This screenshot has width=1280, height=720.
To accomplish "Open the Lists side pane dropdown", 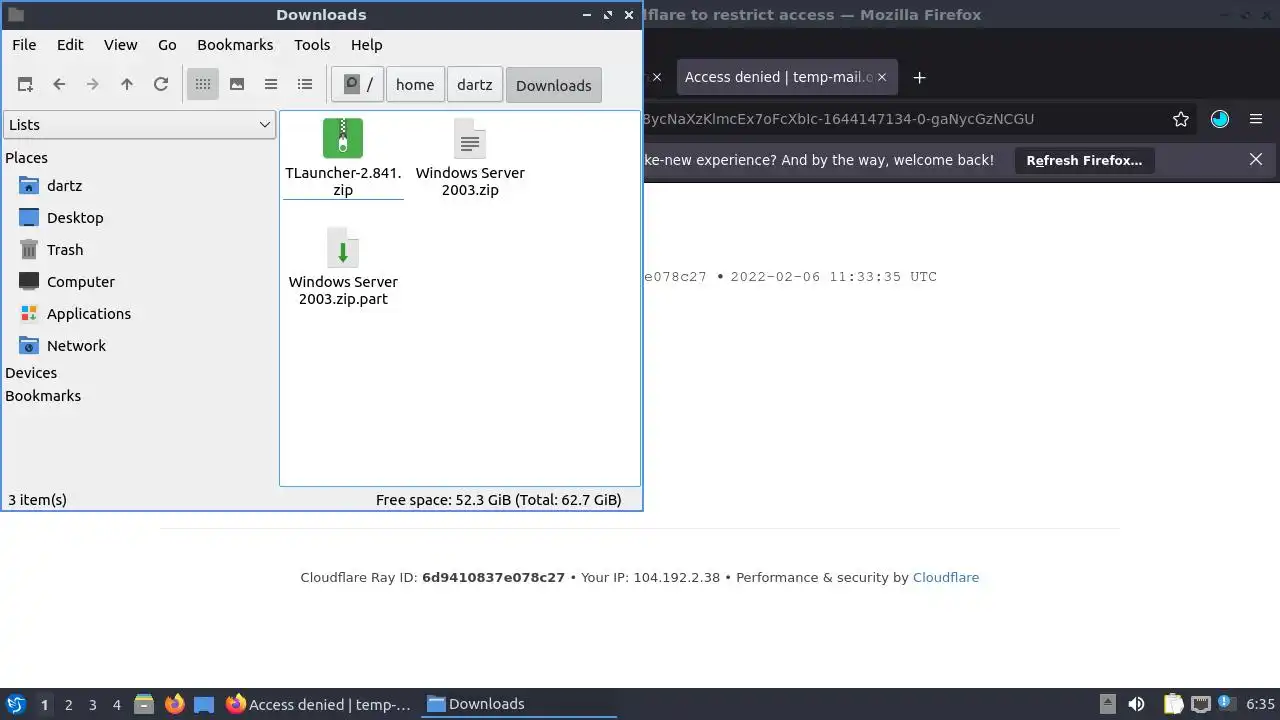I will (x=139, y=125).
